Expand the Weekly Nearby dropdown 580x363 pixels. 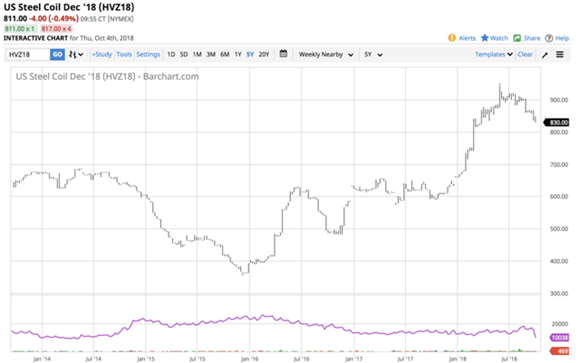tap(326, 54)
